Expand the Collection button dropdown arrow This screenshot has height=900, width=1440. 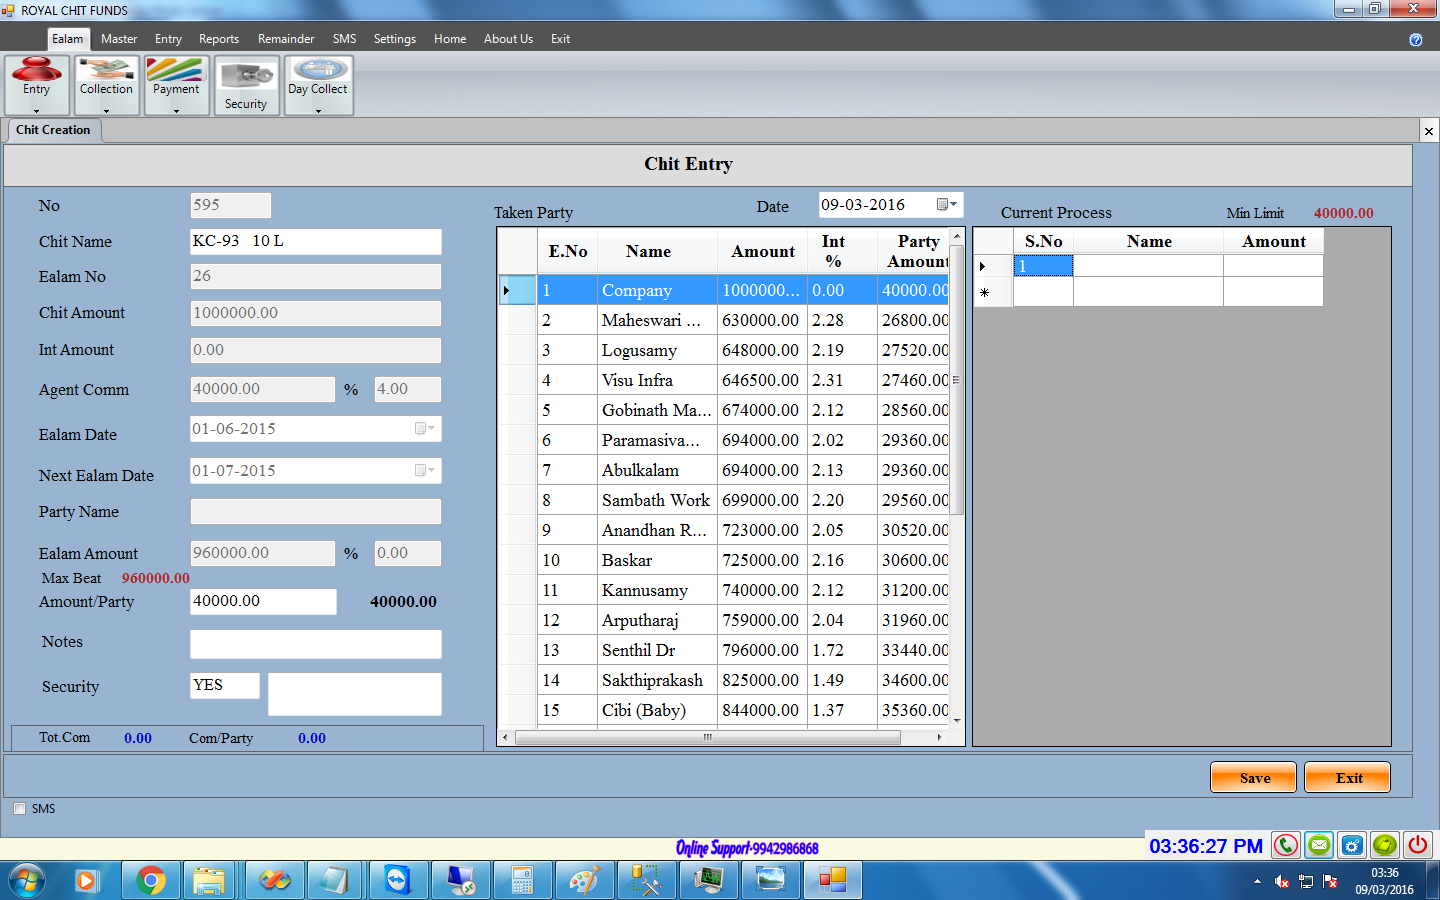pyautogui.click(x=106, y=110)
